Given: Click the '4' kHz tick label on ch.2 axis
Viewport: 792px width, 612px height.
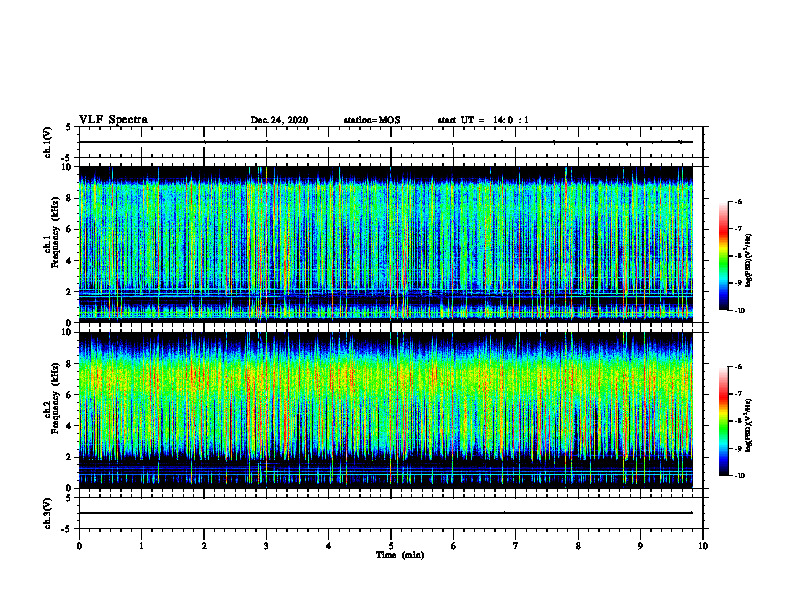Looking at the screenshot, I should tap(69, 426).
